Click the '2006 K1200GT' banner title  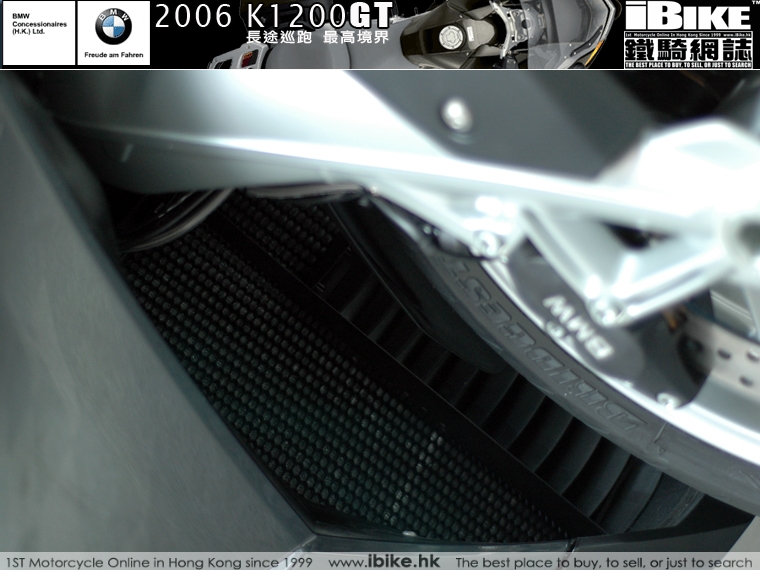[x=273, y=16]
